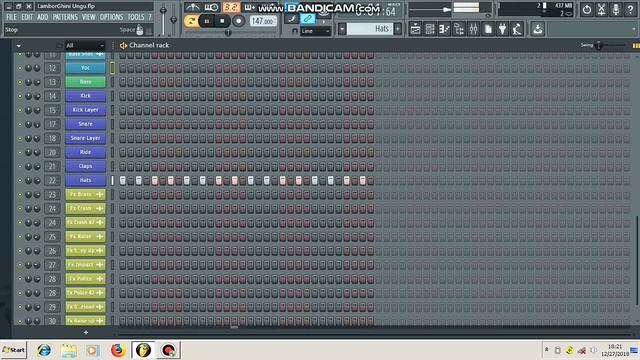640x360 pixels.
Task: Click the Hats pattern name field
Action: 370,29
